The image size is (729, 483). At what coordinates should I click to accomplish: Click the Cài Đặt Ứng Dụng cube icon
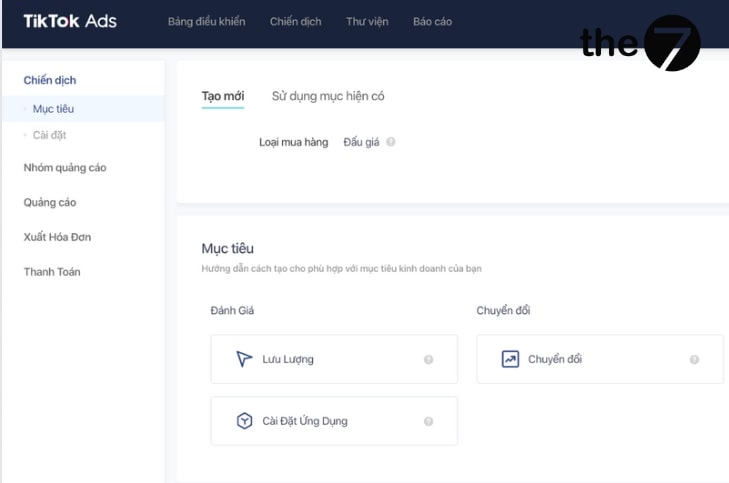[244, 421]
